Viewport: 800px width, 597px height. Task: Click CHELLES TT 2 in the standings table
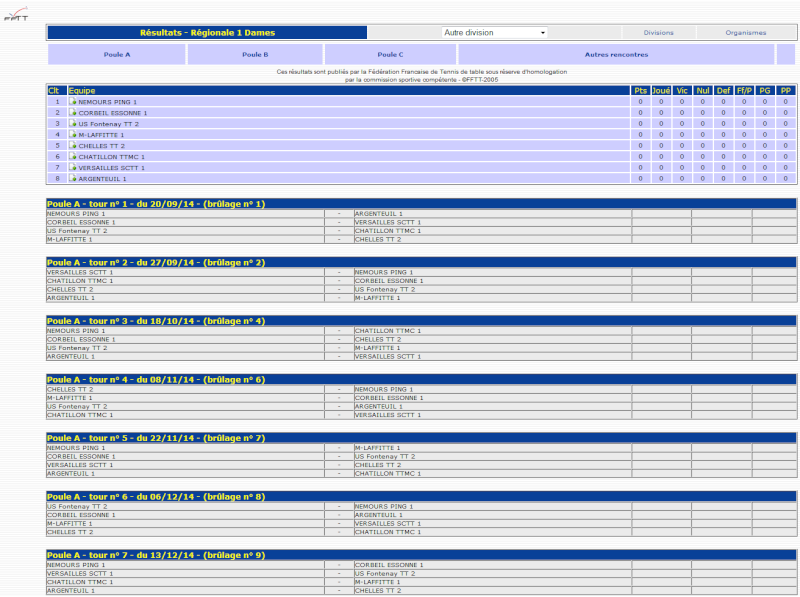pyautogui.click(x=102, y=146)
